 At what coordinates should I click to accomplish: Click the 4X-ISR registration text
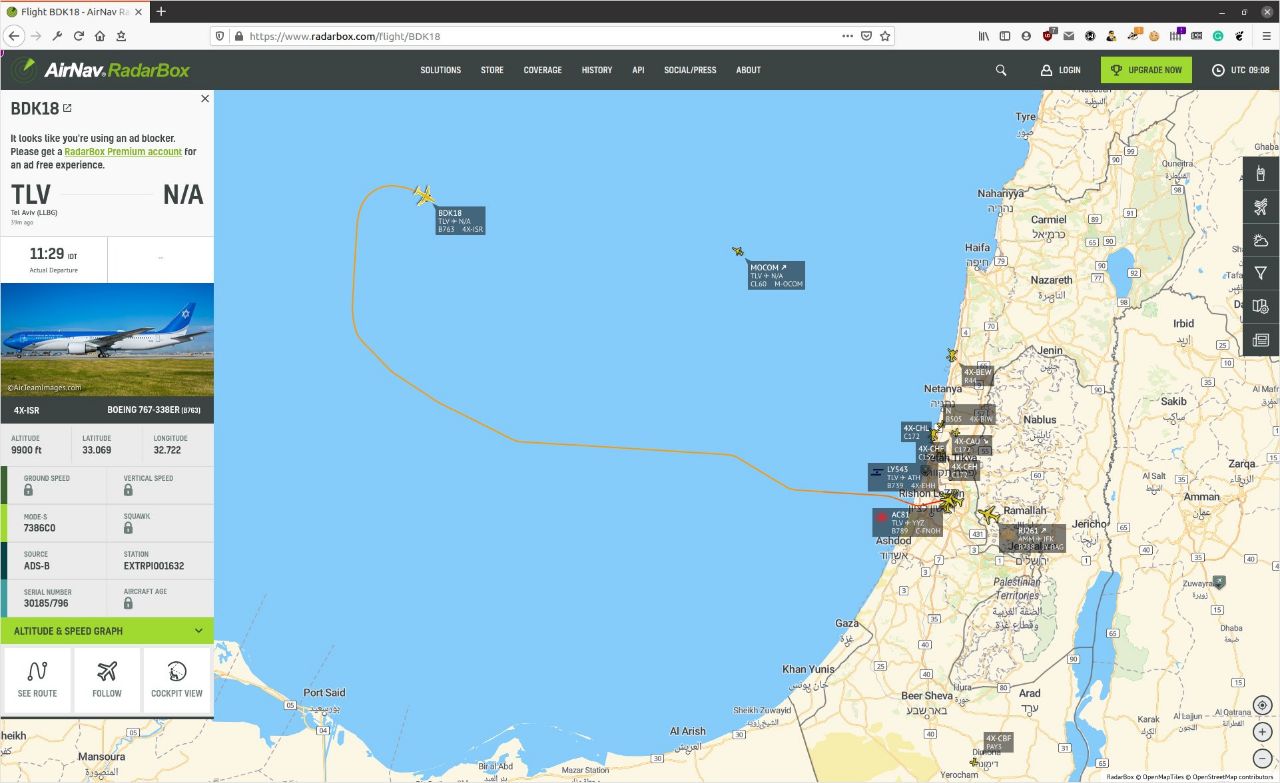(x=27, y=410)
